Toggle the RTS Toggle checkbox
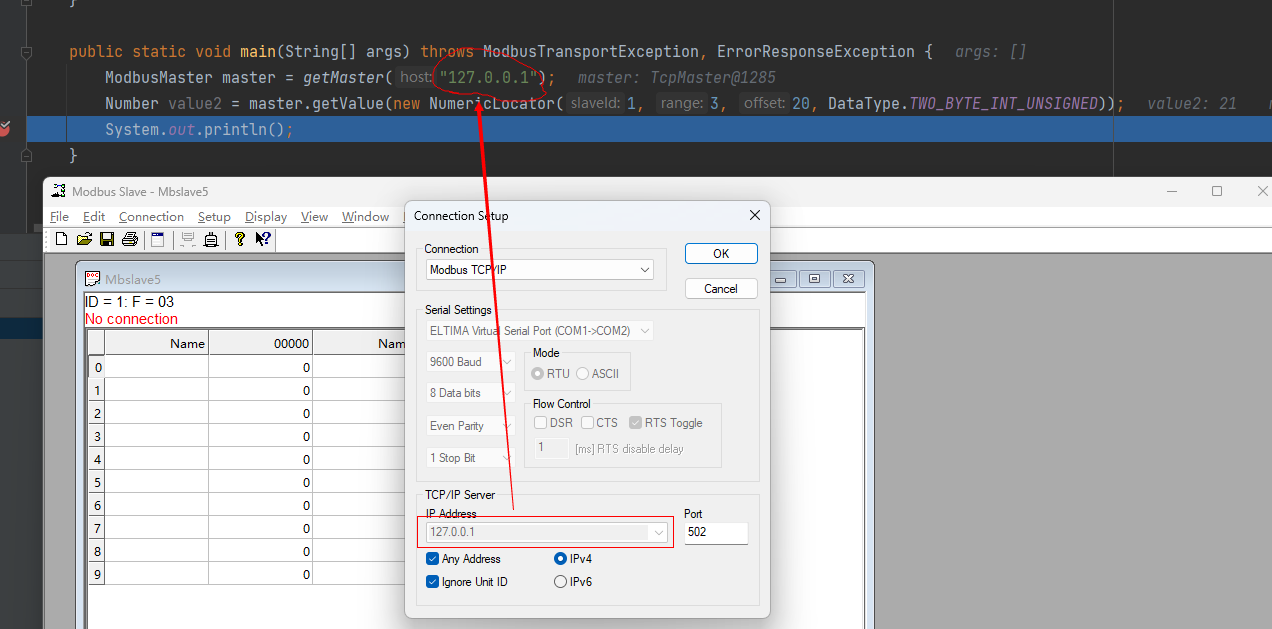Viewport: 1272px width, 629px height. (636, 423)
